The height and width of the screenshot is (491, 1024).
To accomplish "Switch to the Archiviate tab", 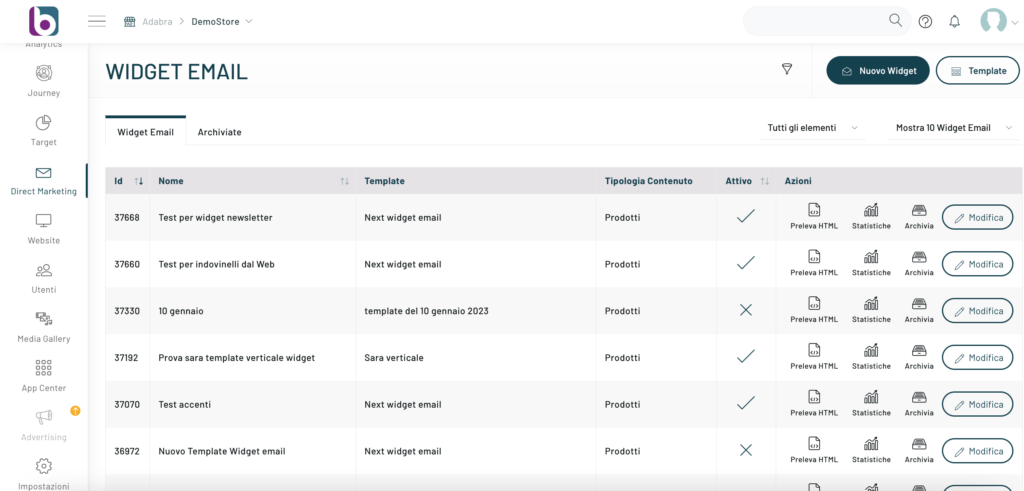I will 219,132.
